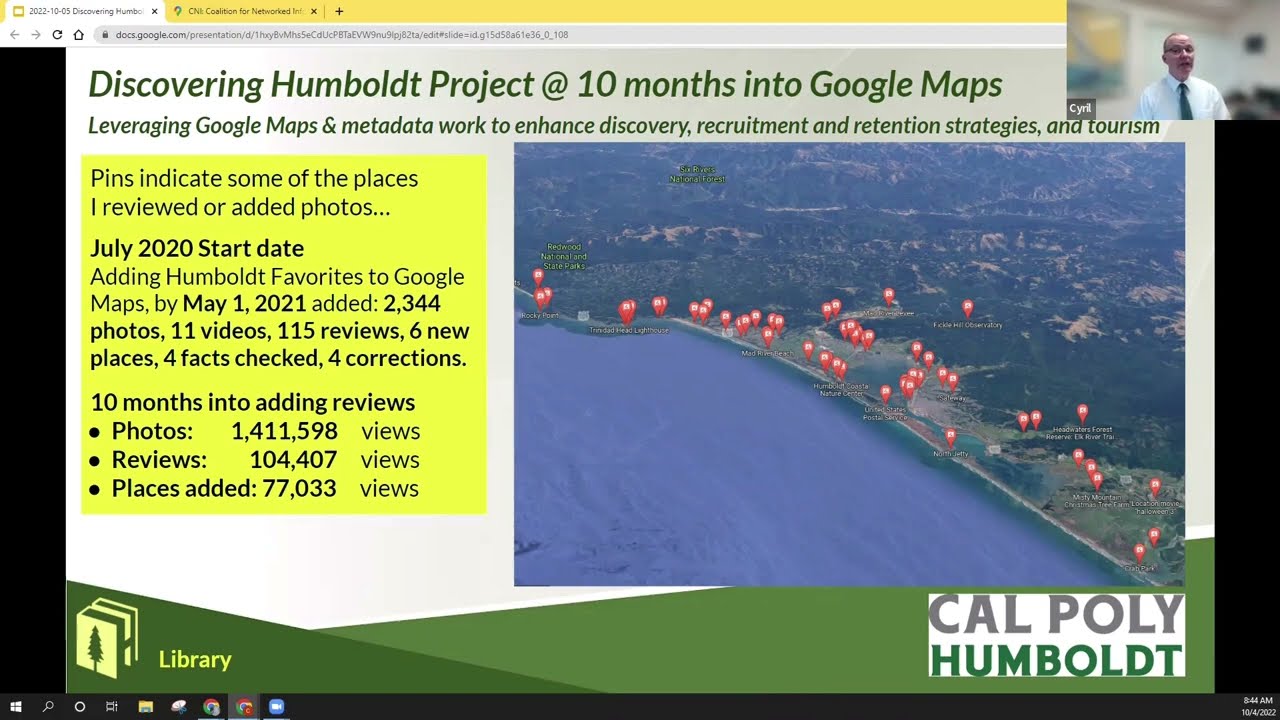Open Windows taskbar search
The image size is (1280, 720).
[x=48, y=707]
